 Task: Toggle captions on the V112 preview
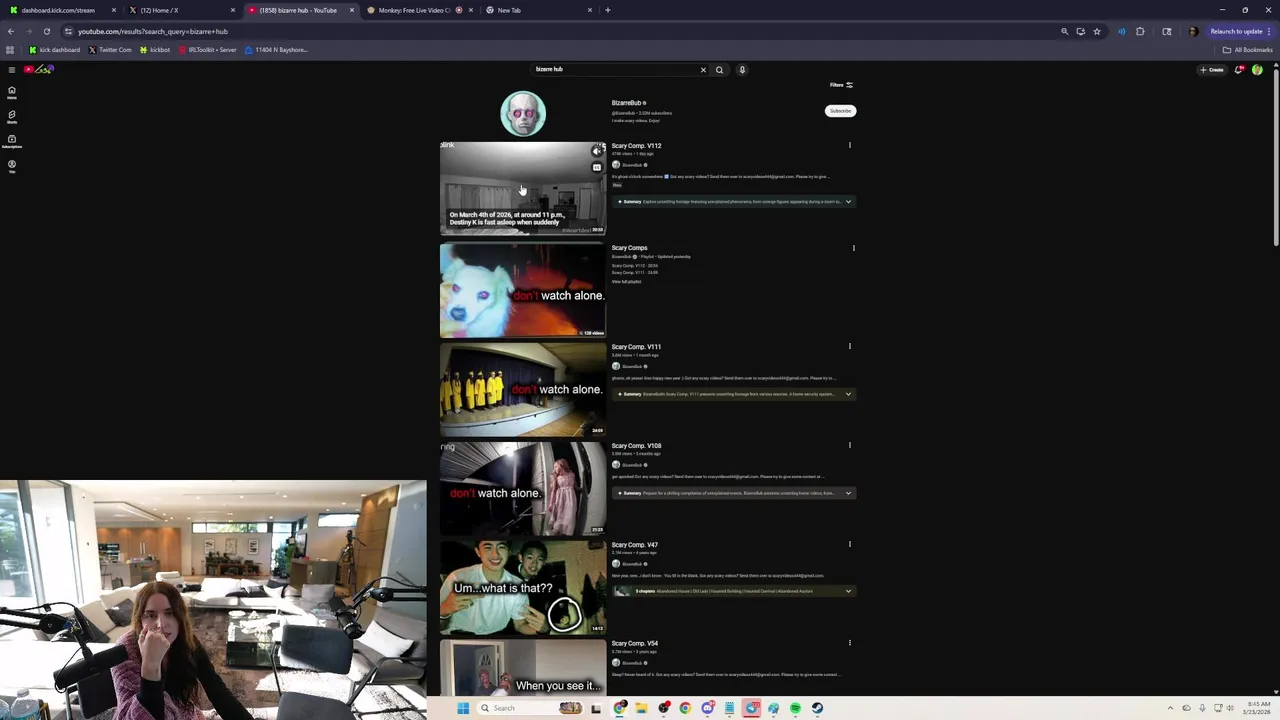(x=597, y=167)
